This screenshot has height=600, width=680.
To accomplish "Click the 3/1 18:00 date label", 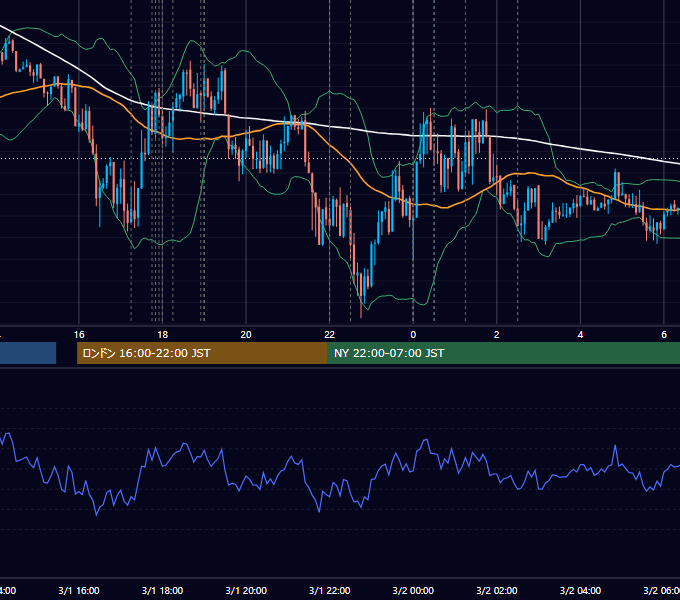I will (163, 591).
